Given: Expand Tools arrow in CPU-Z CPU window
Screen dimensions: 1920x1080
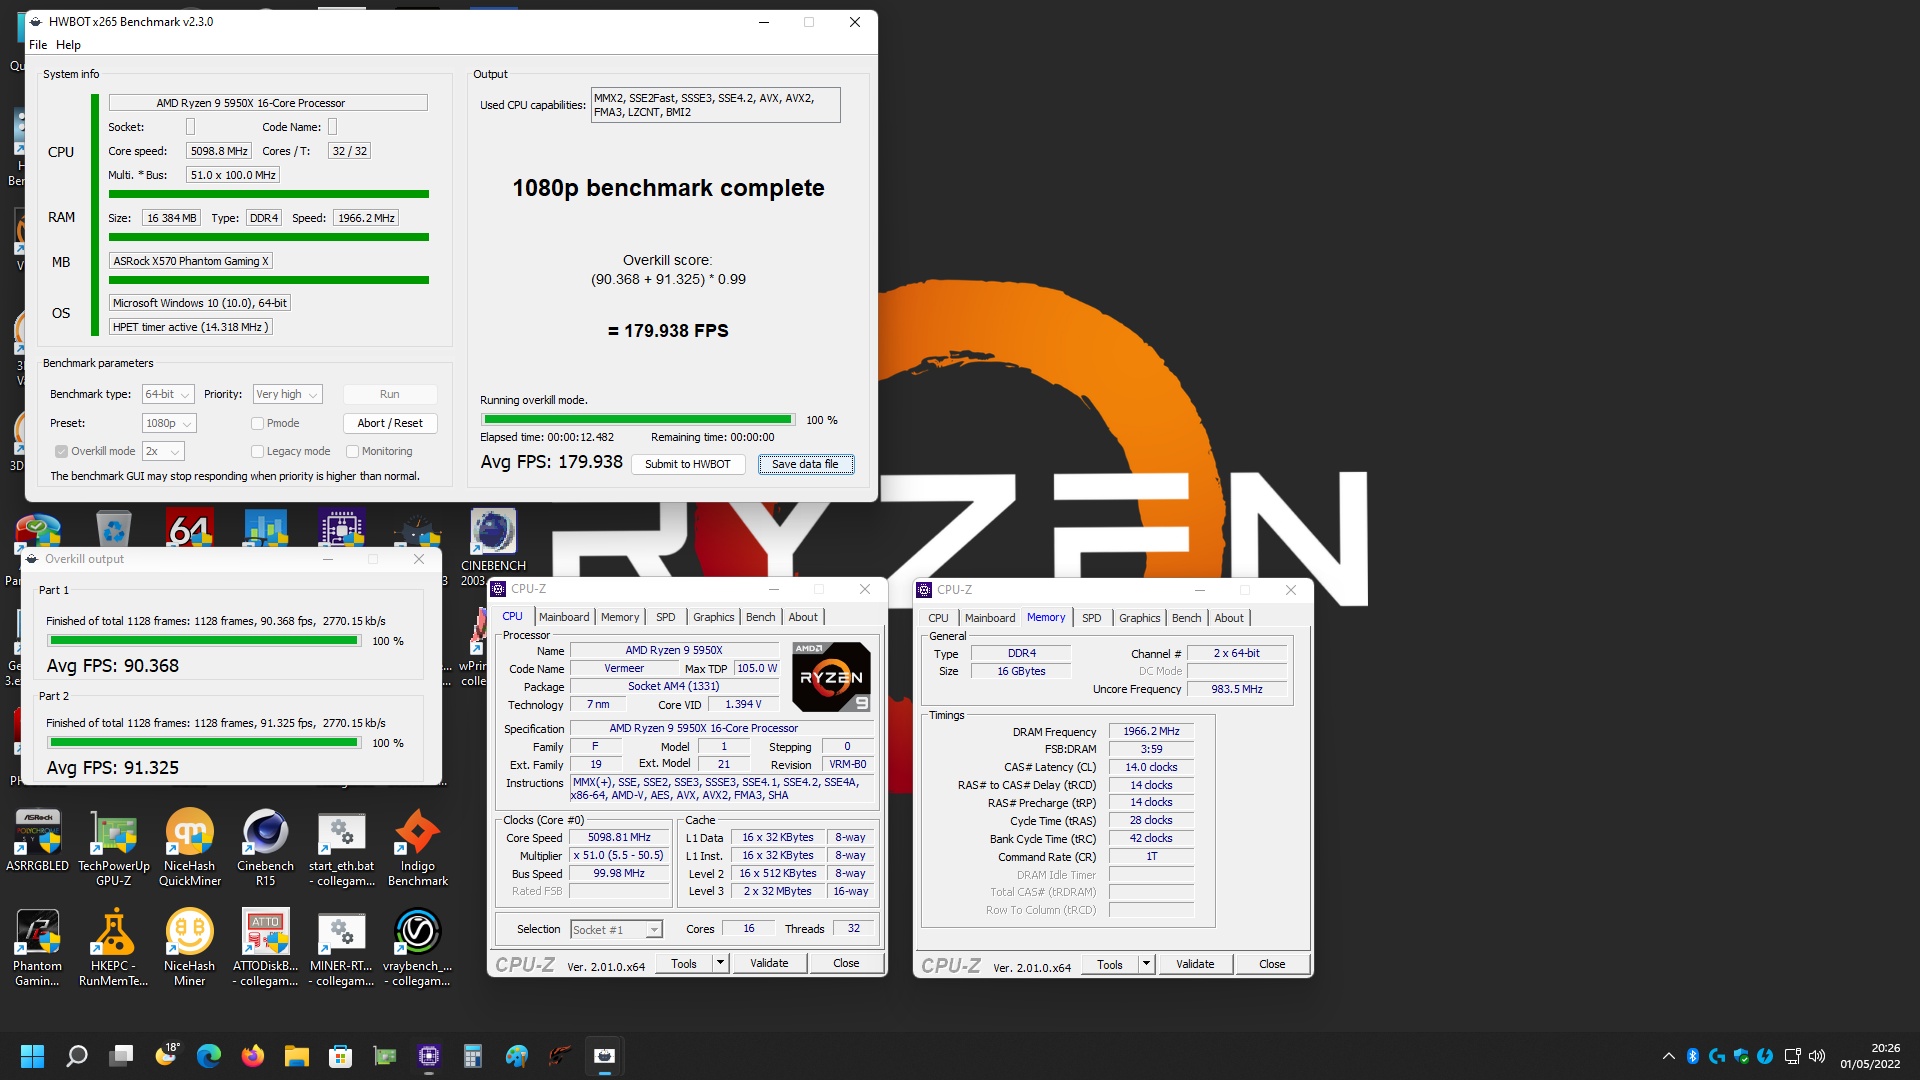Looking at the screenshot, I should point(720,964).
